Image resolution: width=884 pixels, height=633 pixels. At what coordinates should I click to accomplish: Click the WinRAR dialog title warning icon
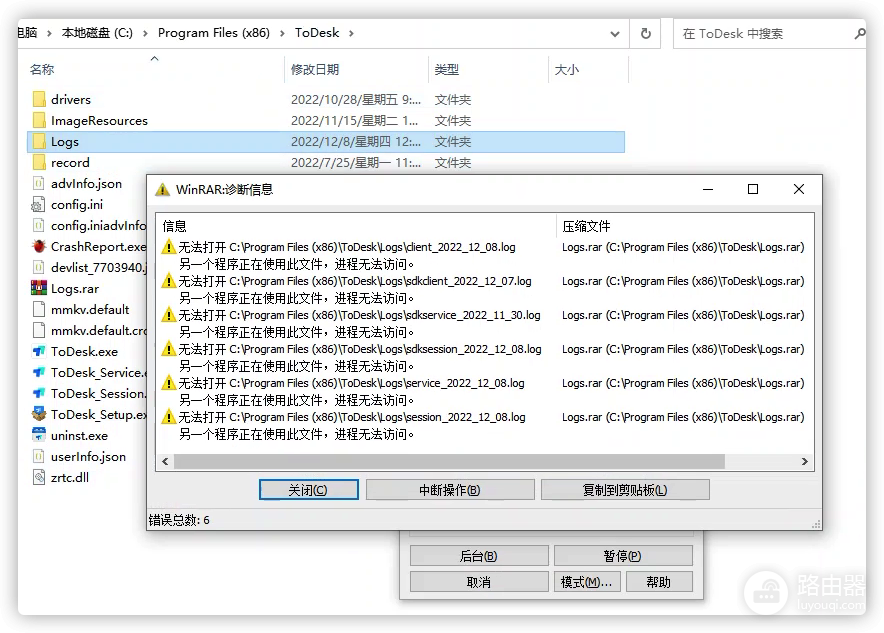(162, 189)
